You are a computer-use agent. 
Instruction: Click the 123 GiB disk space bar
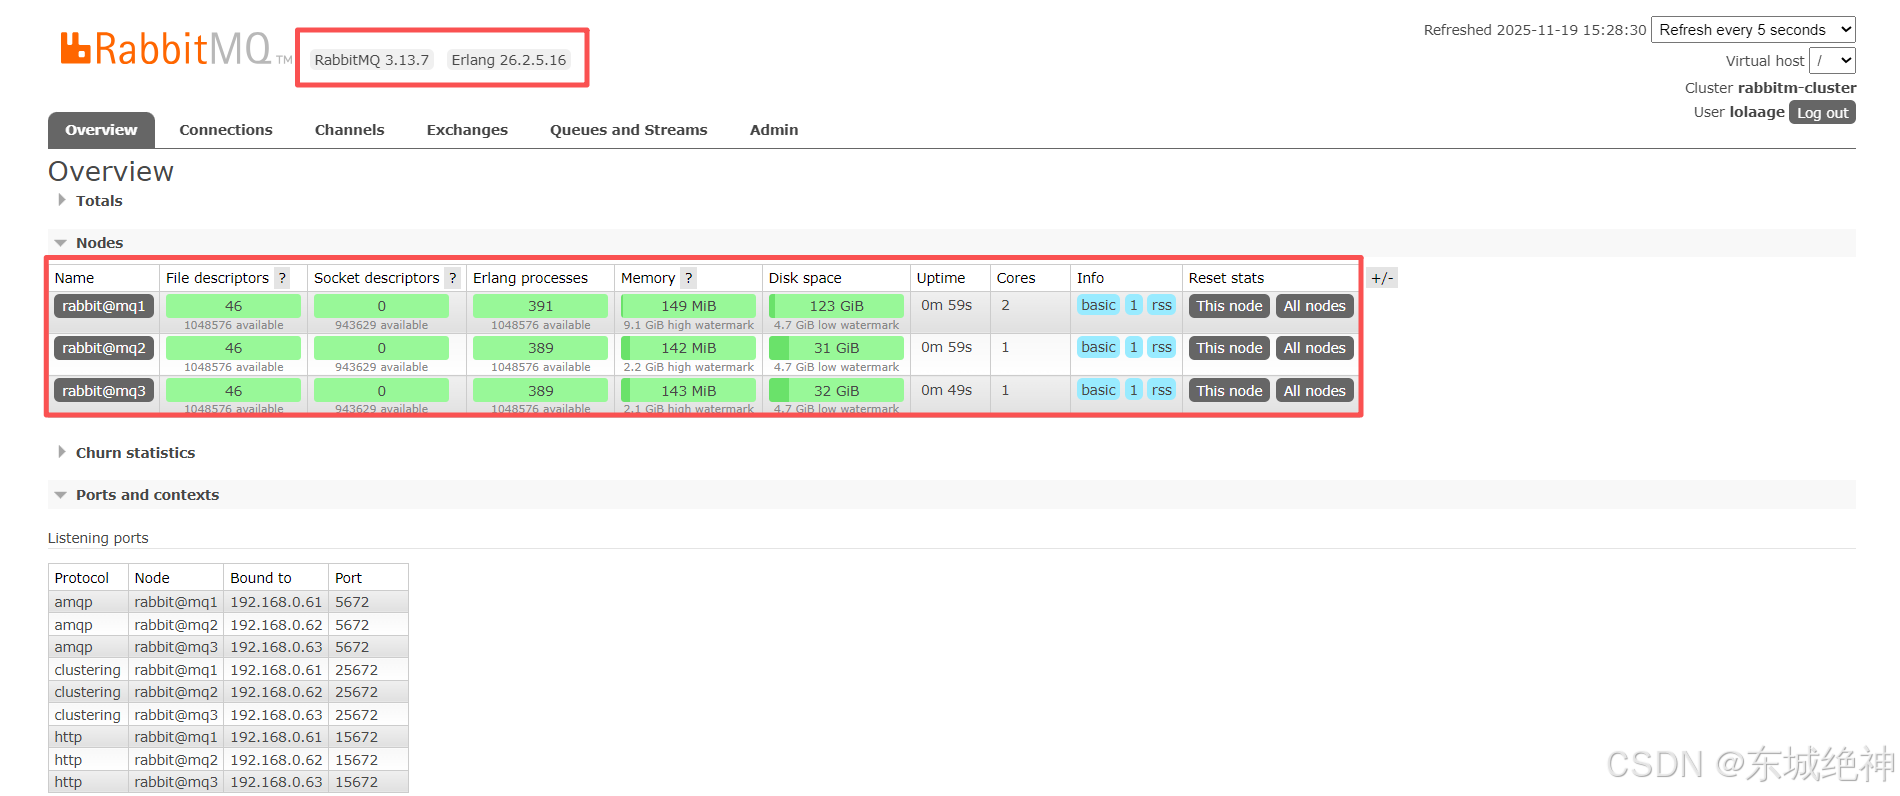(836, 306)
